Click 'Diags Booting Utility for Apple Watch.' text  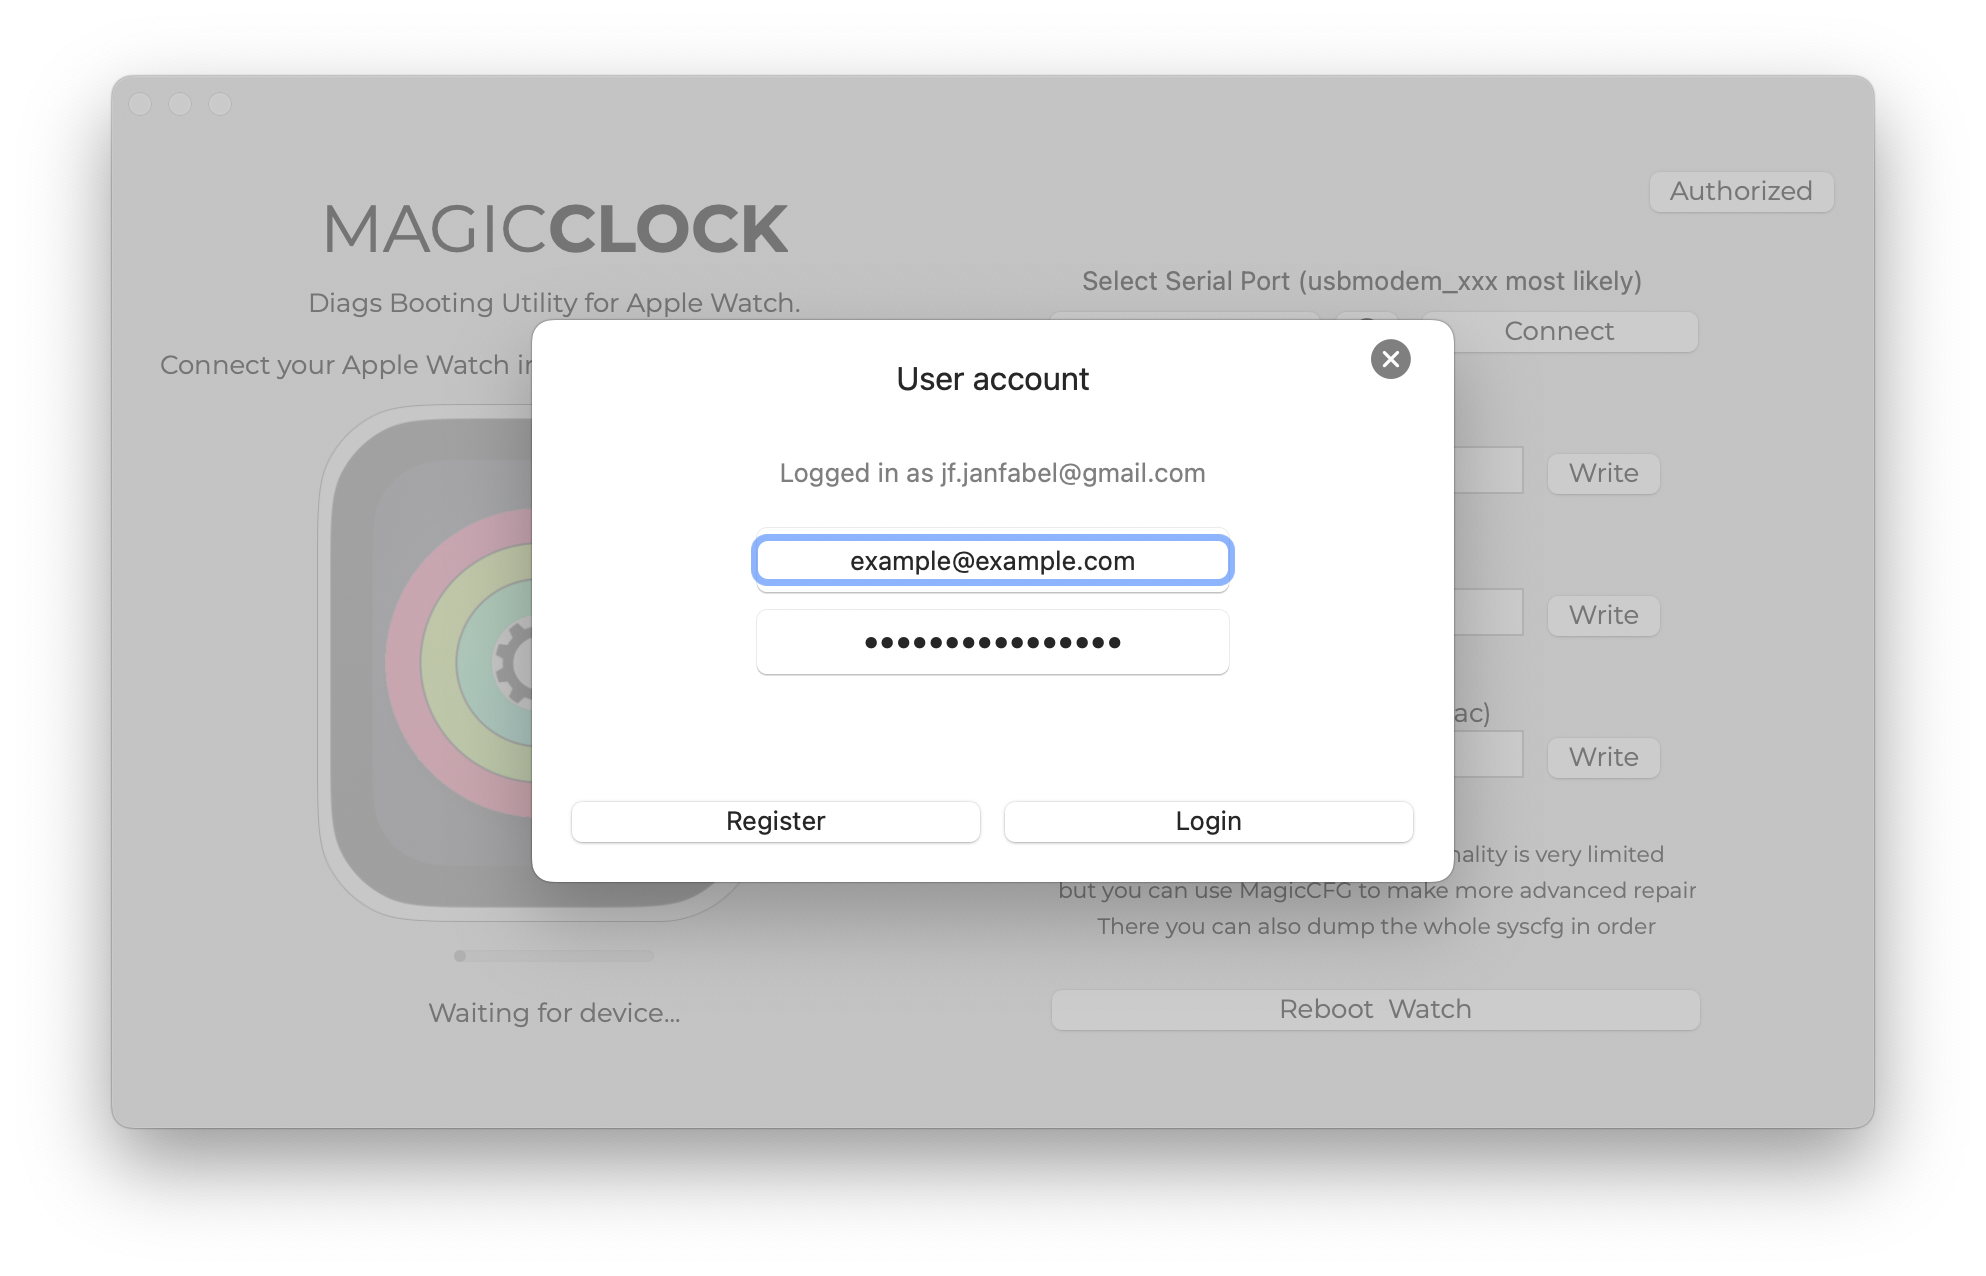click(x=554, y=303)
